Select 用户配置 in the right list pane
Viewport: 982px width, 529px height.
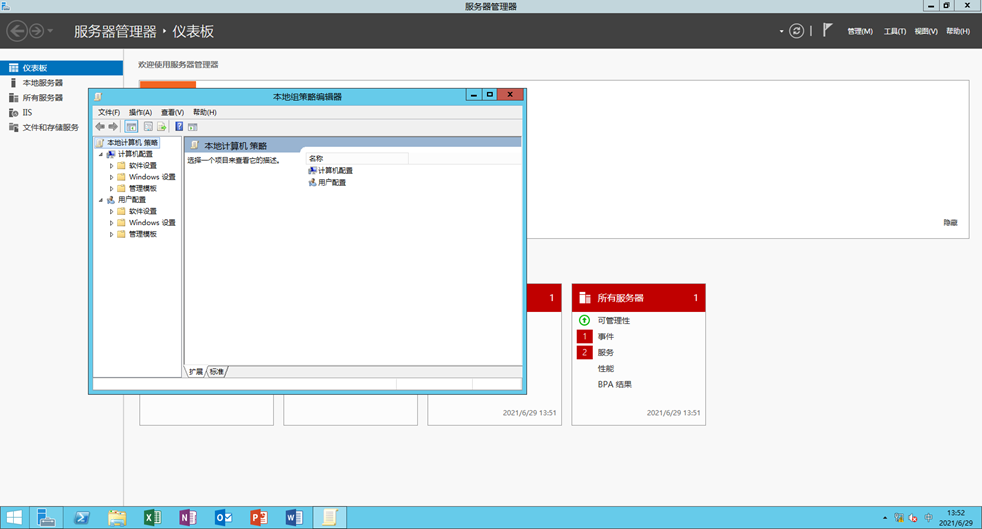331,183
